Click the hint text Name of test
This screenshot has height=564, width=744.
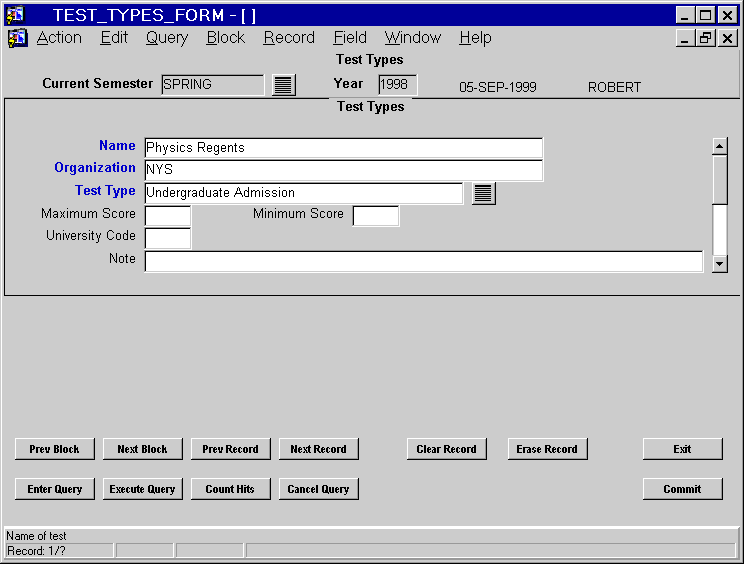click(36, 536)
